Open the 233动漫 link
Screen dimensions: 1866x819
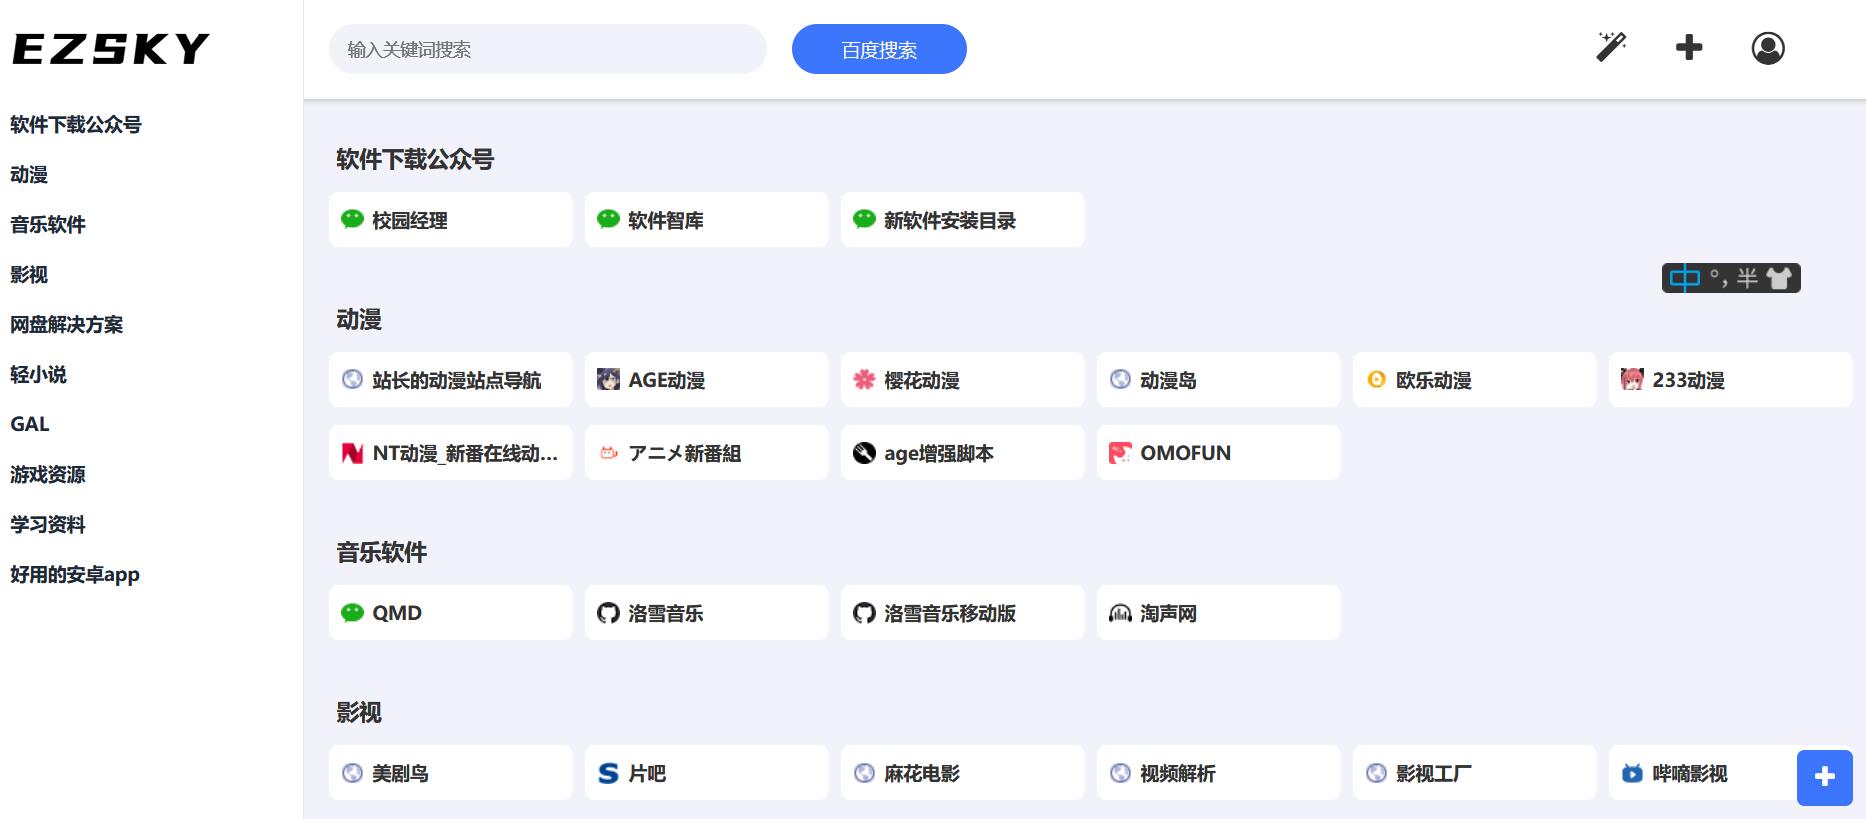[1731, 380]
